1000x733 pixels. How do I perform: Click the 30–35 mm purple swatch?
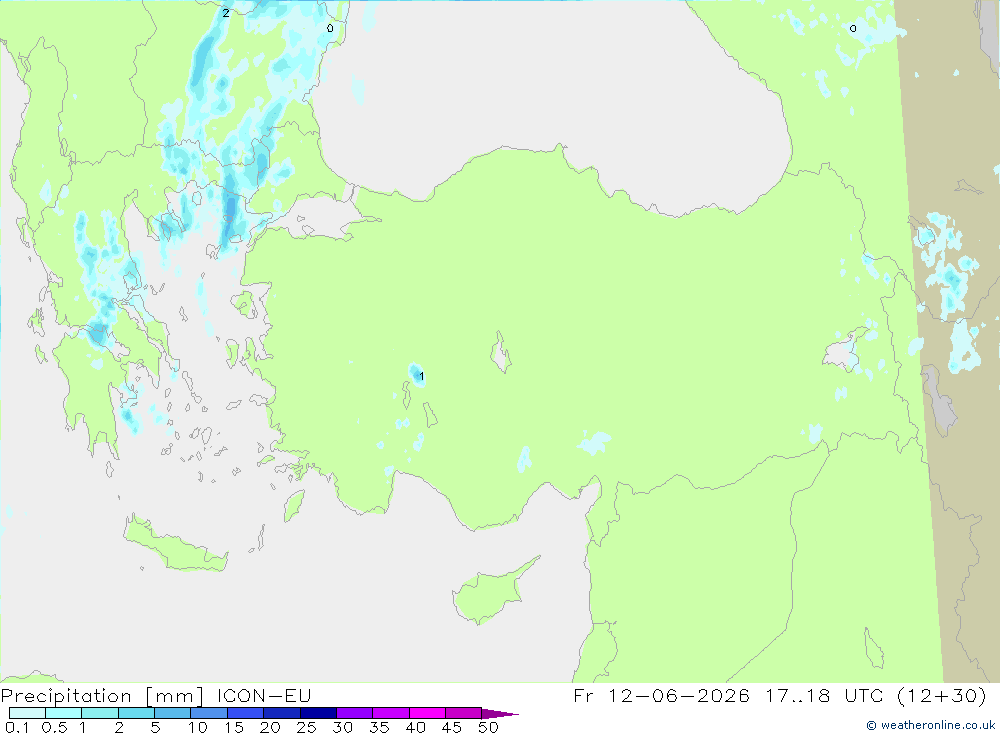point(354,713)
